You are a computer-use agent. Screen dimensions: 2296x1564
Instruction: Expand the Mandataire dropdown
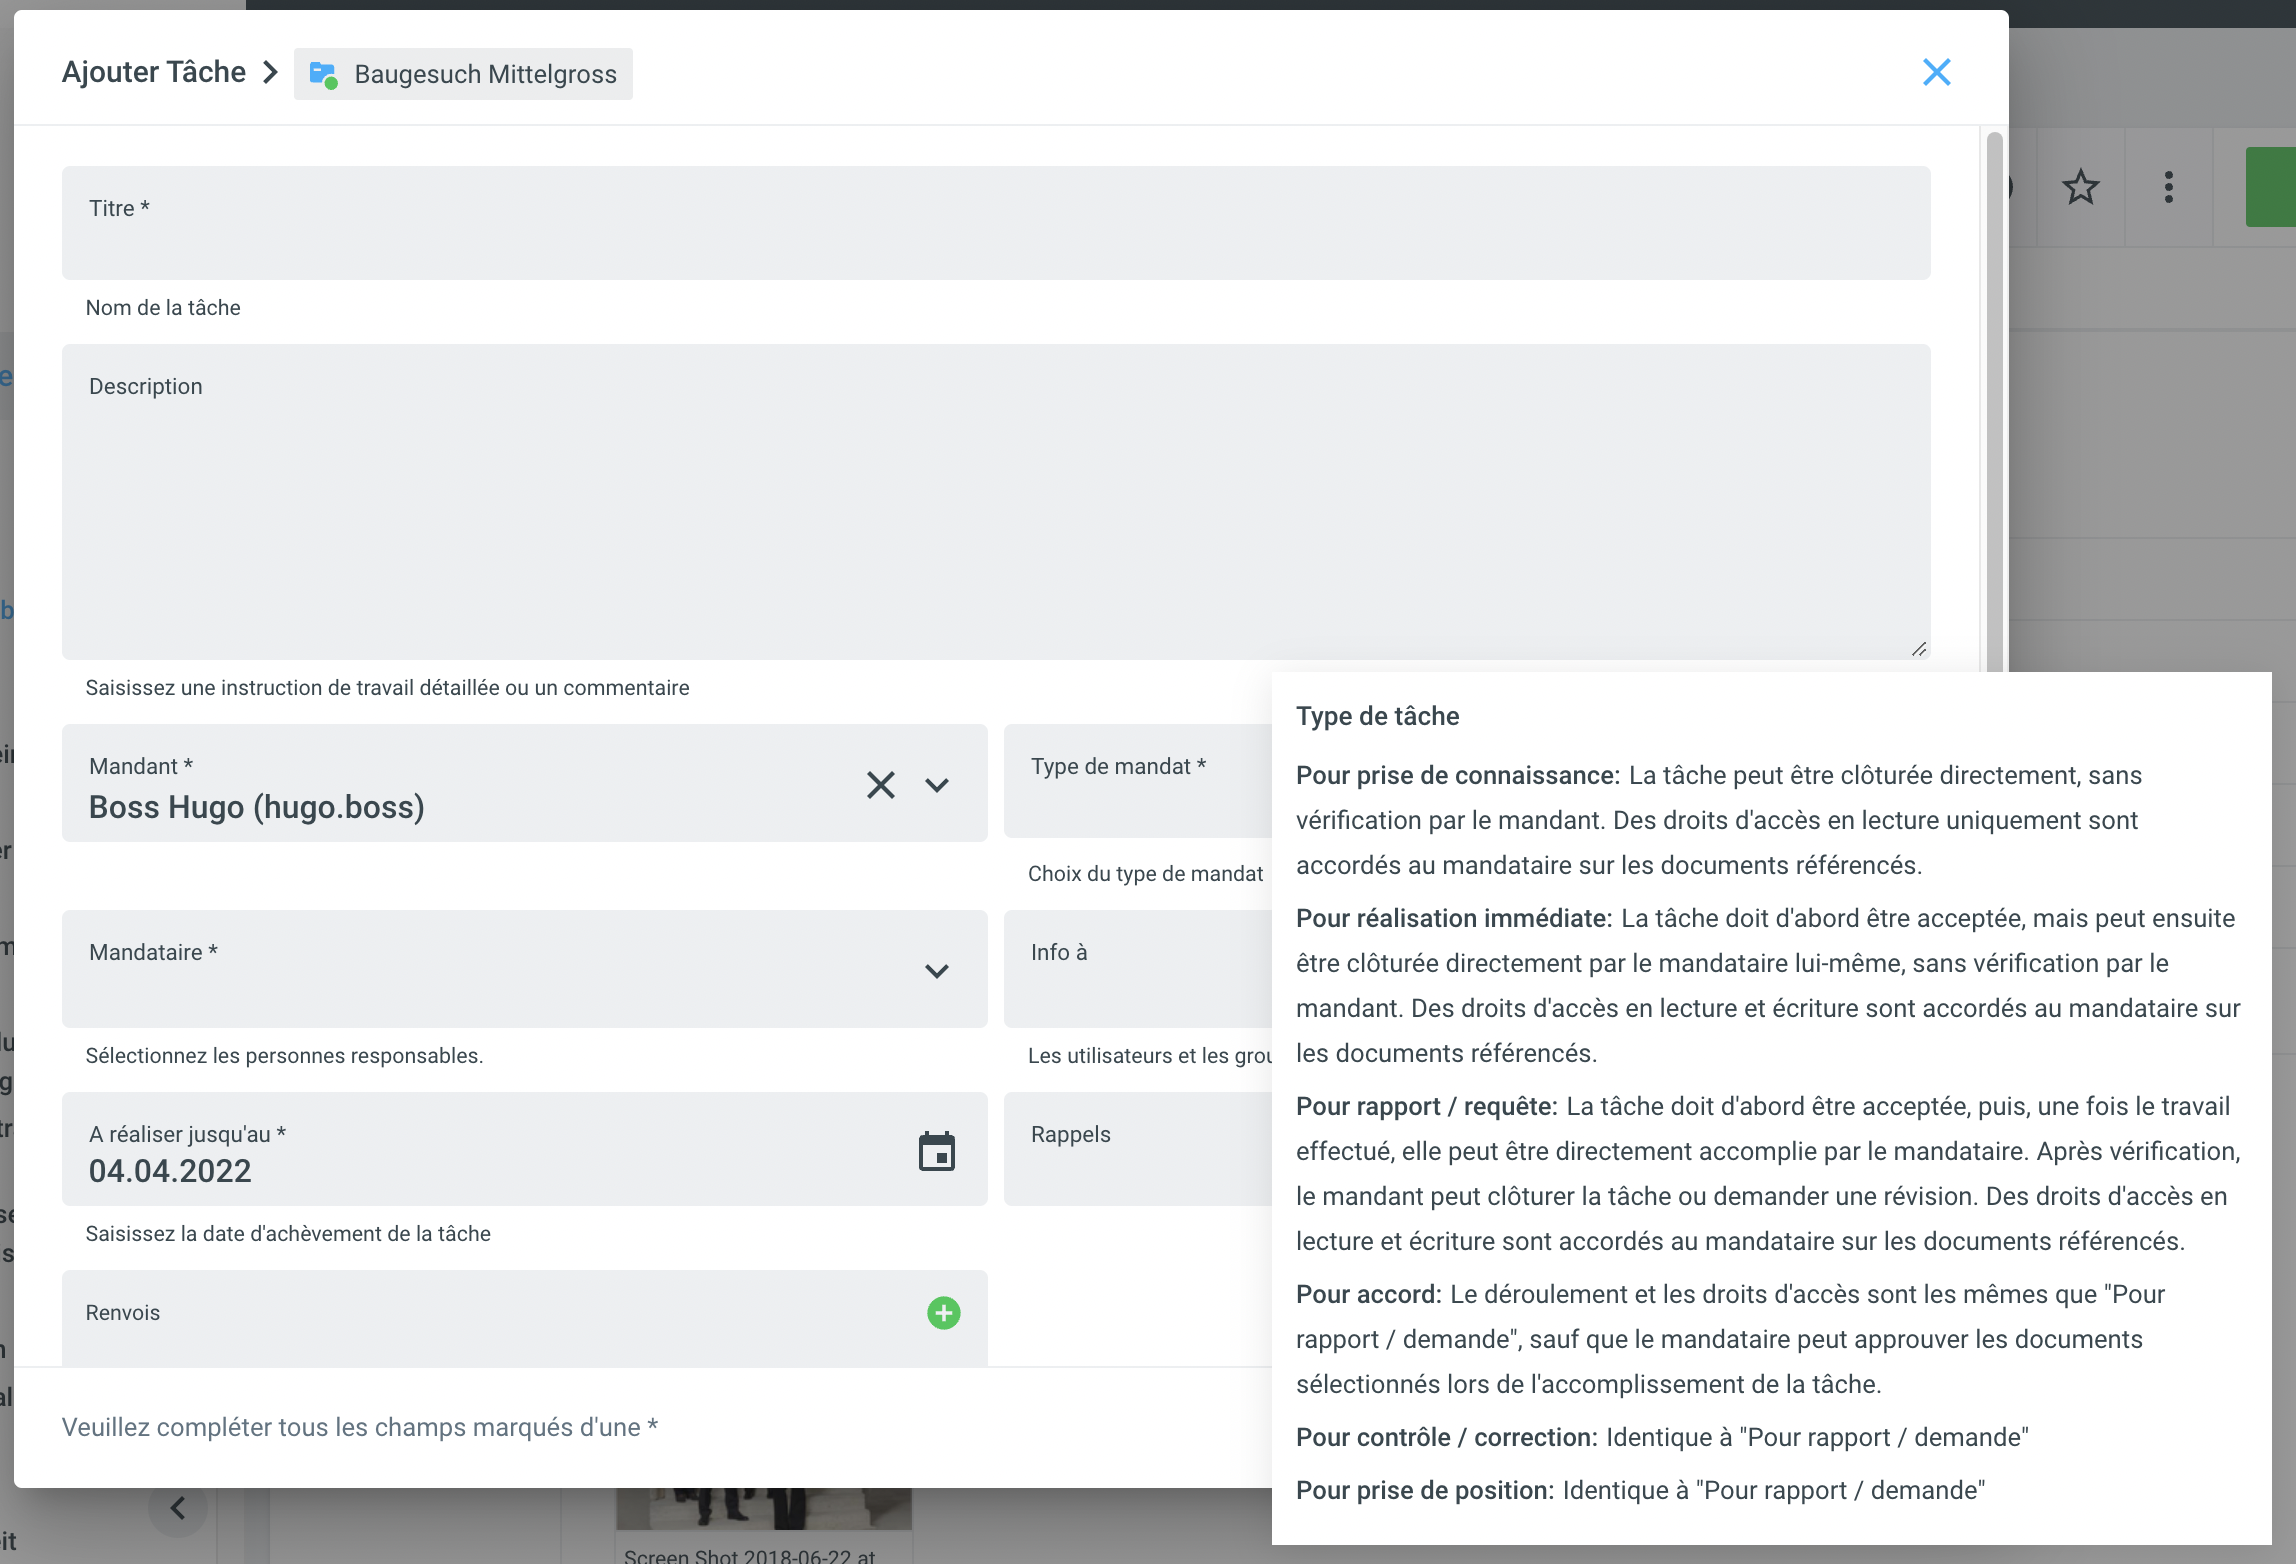click(936, 970)
